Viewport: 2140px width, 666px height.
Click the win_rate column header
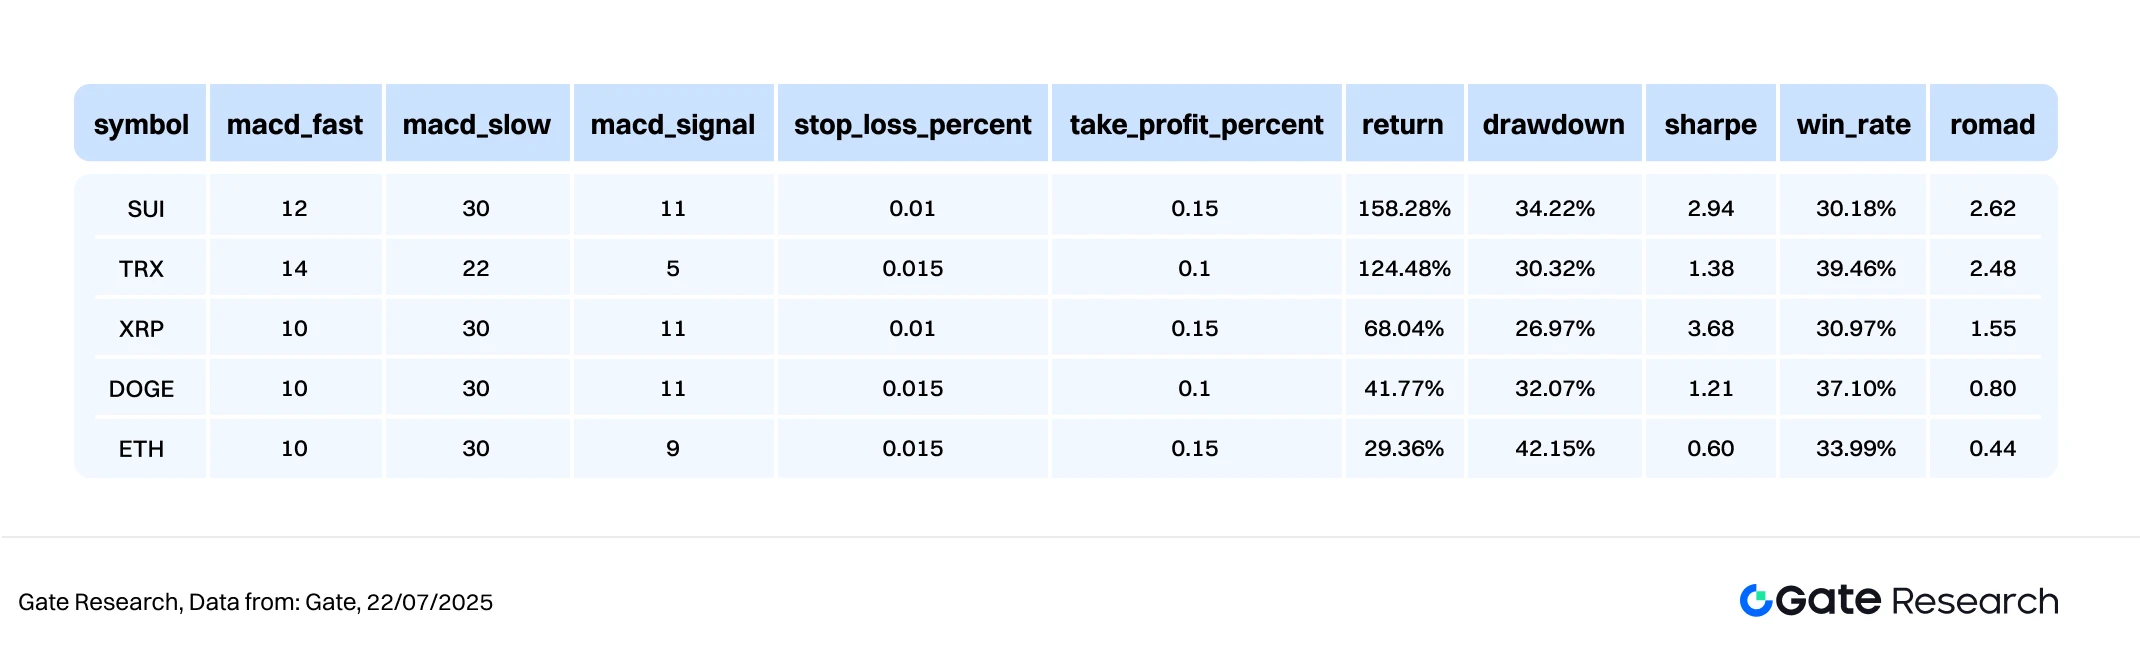tap(1853, 124)
